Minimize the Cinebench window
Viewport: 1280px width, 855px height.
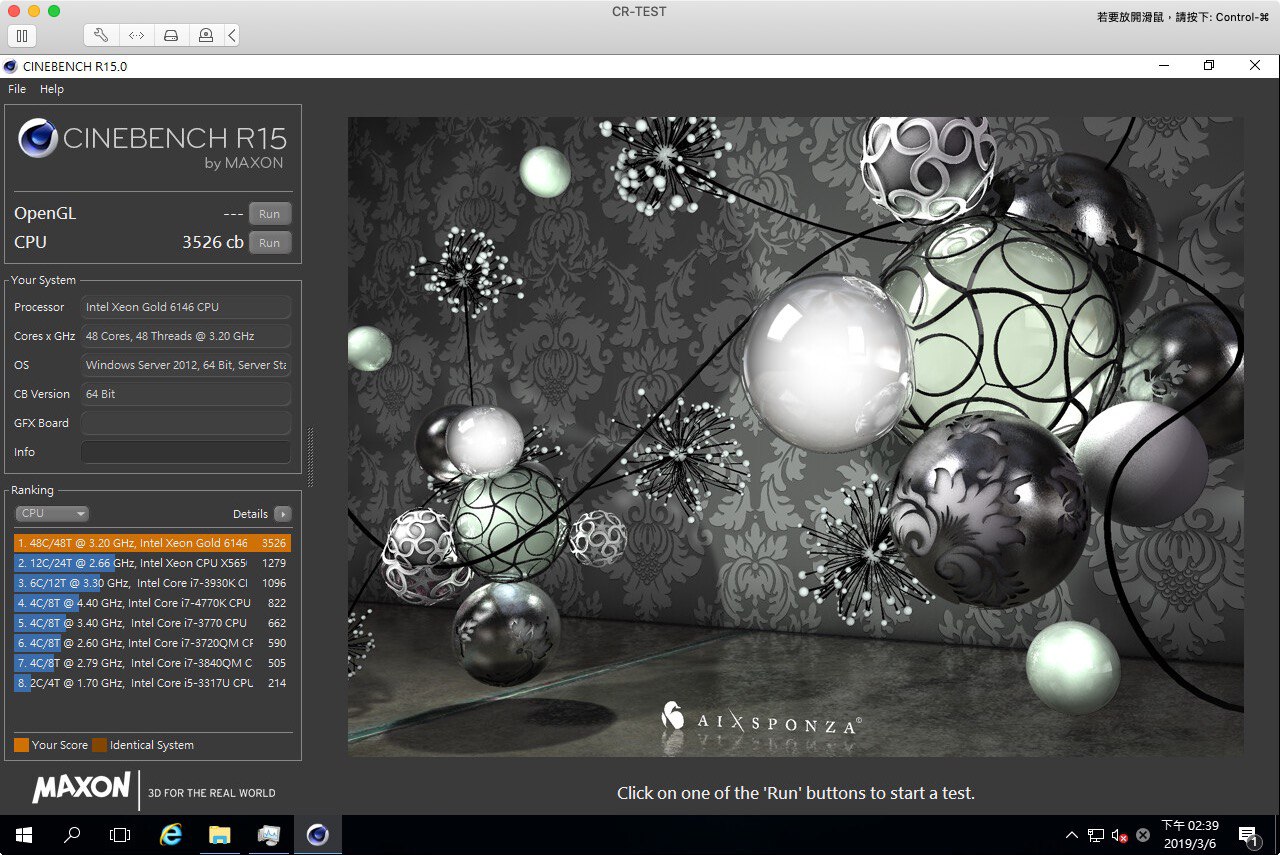[1164, 66]
